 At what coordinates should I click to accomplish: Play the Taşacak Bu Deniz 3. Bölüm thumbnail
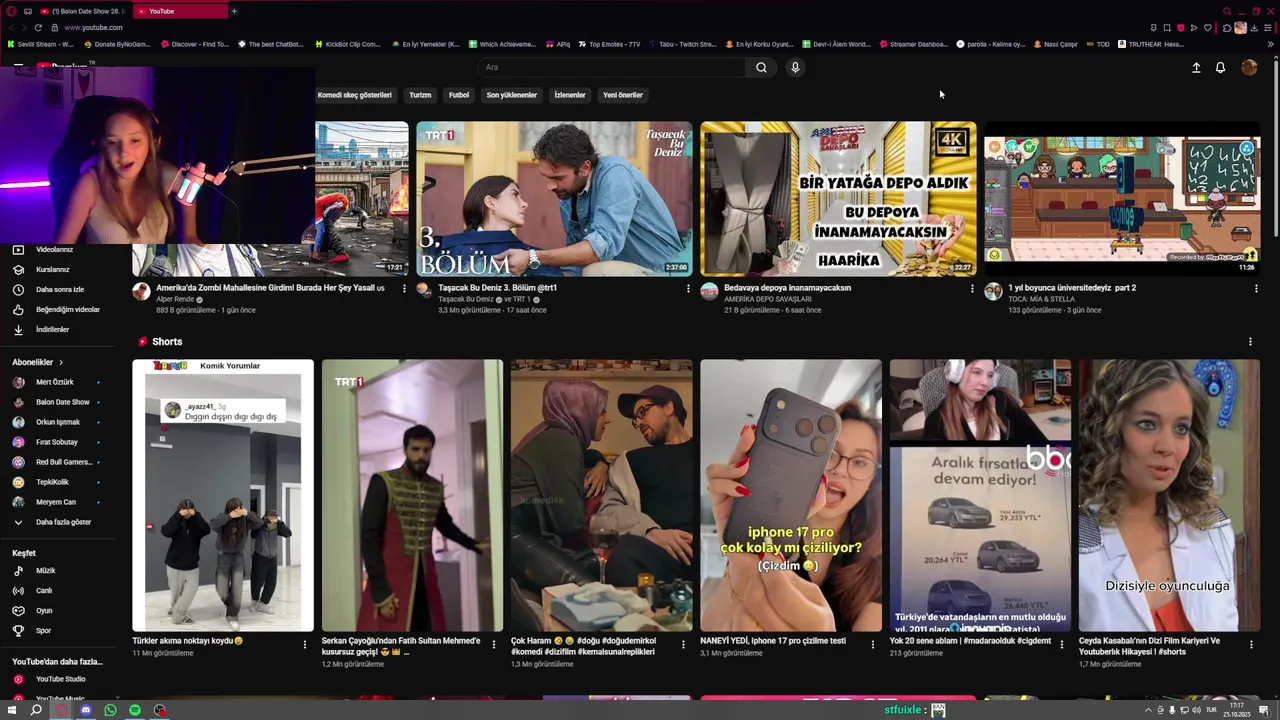coord(554,199)
